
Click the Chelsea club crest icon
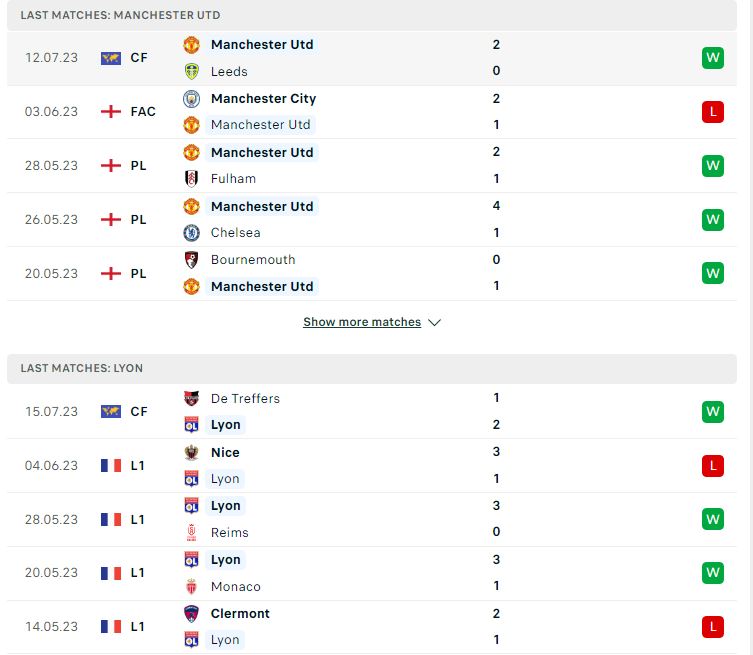(191, 232)
